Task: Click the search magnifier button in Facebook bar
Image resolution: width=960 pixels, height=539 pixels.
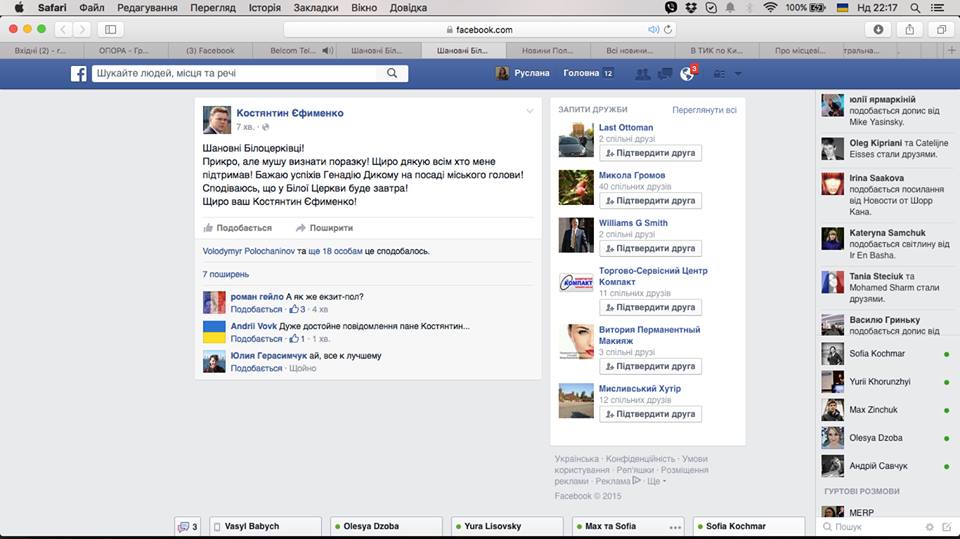Action: 392,73
